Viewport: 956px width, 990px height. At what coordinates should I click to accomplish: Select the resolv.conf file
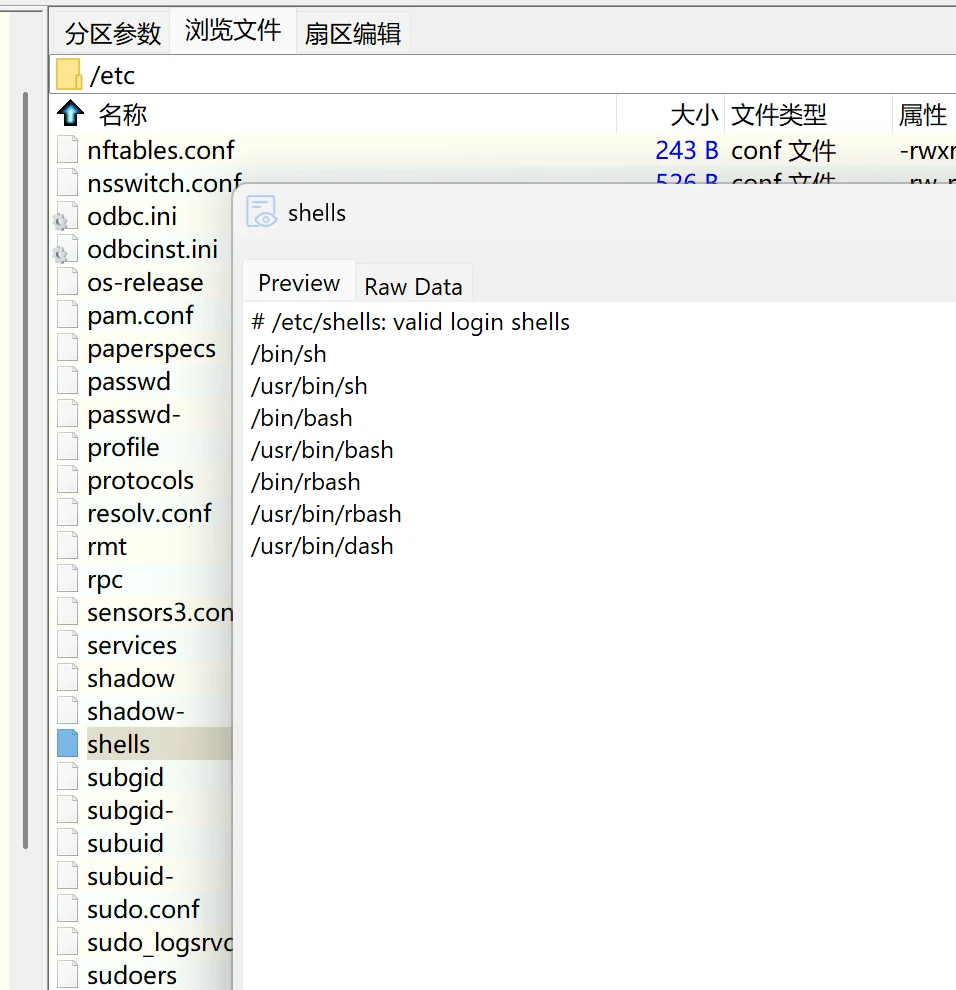coord(149,514)
